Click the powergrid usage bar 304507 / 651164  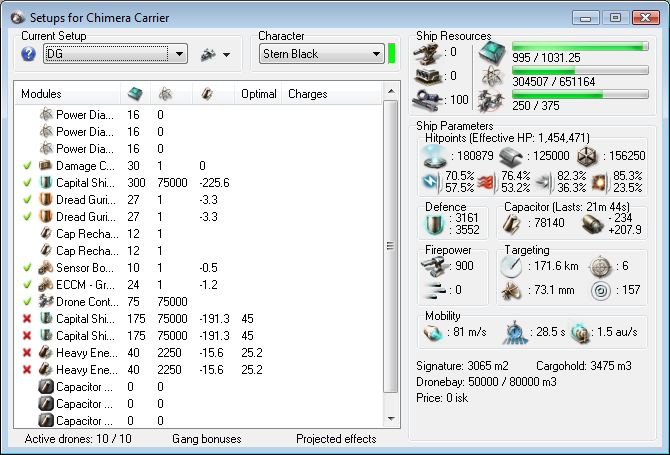(580, 70)
